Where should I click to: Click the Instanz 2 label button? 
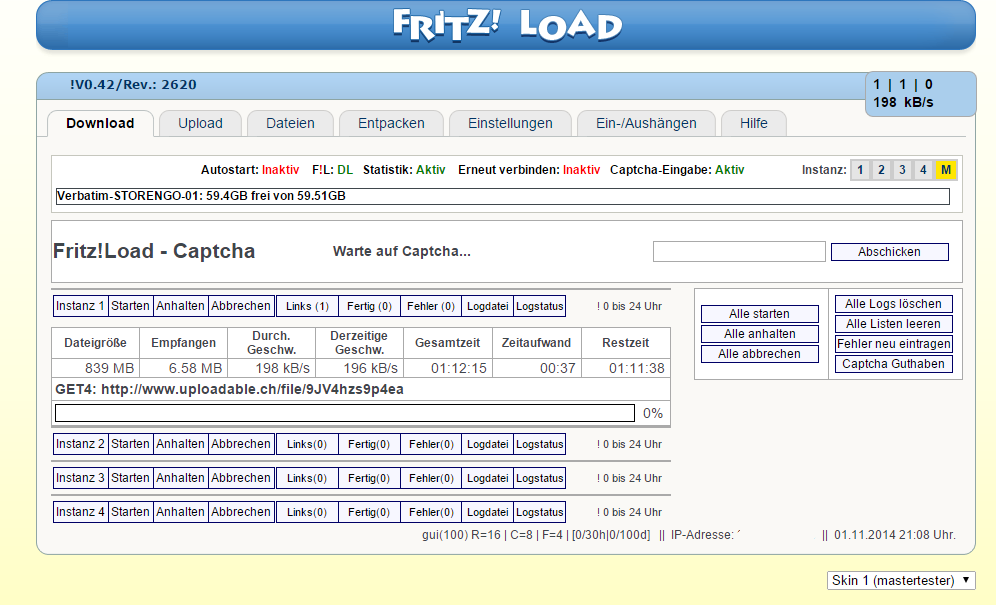tap(81, 444)
